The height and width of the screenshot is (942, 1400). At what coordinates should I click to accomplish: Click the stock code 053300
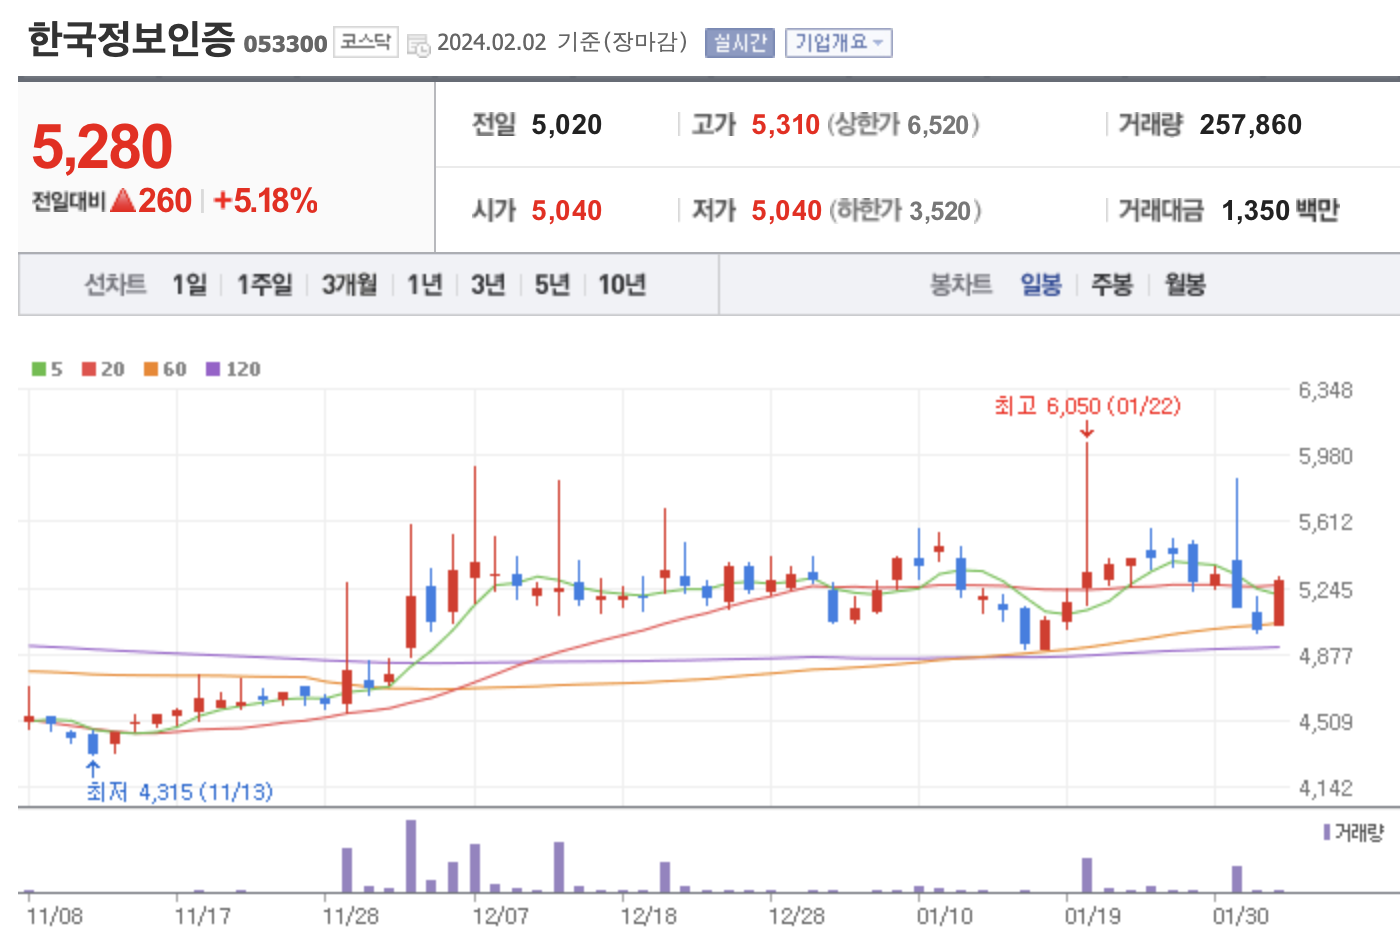[285, 44]
